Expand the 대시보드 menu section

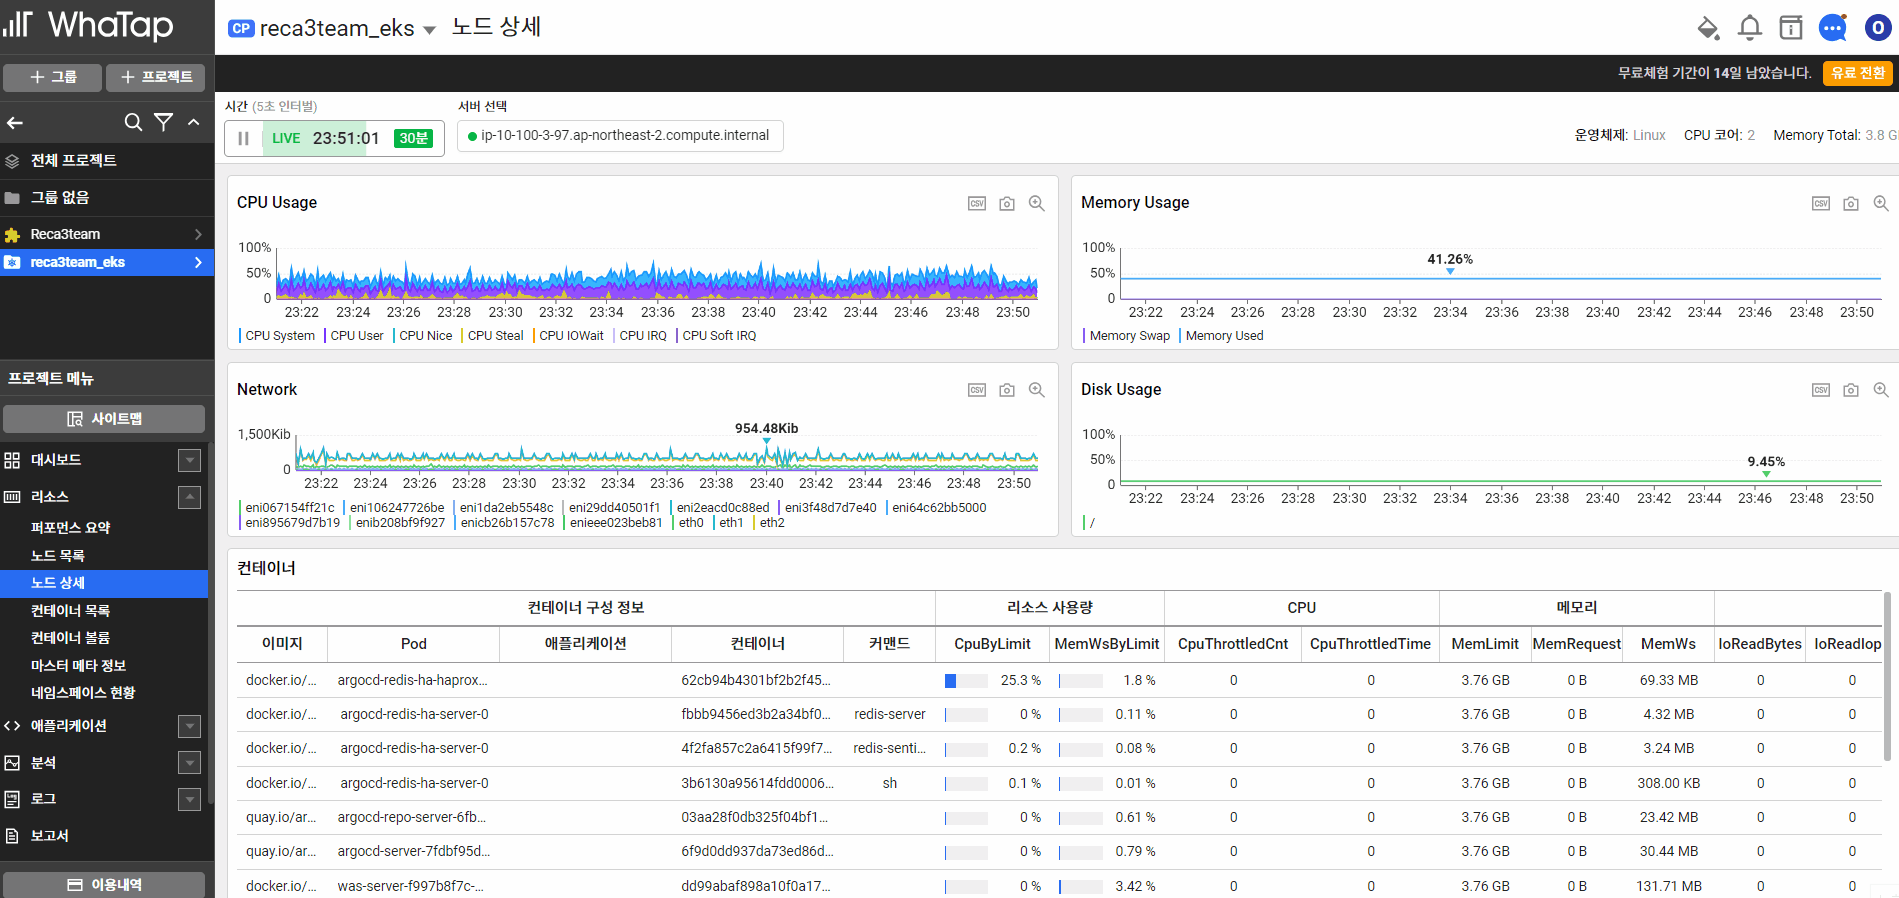[x=189, y=460]
